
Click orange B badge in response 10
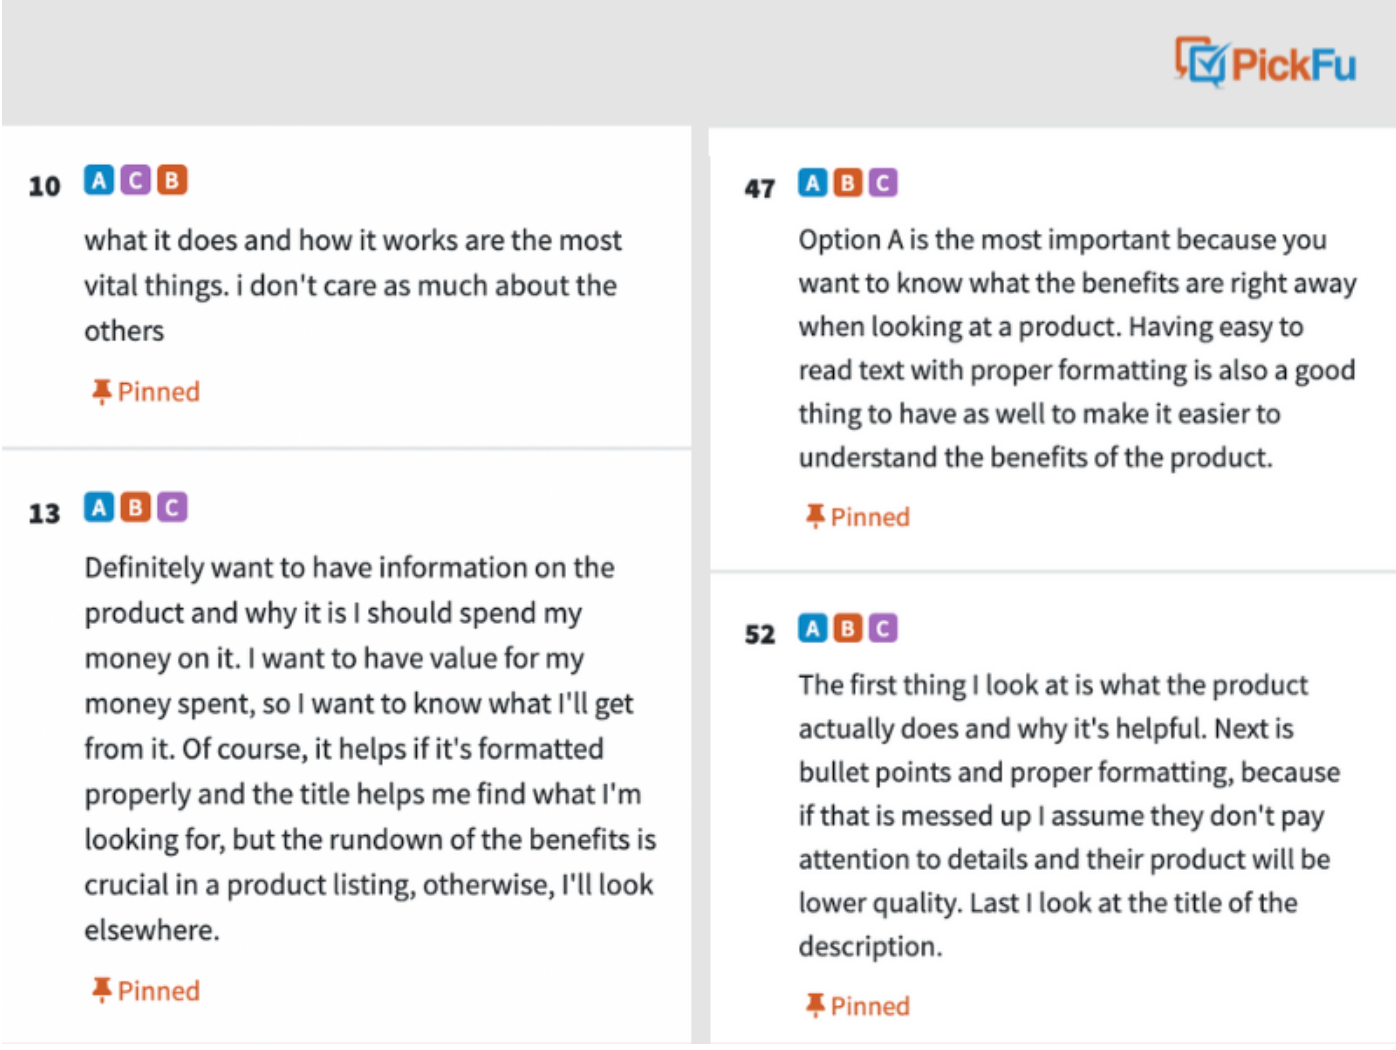(172, 180)
